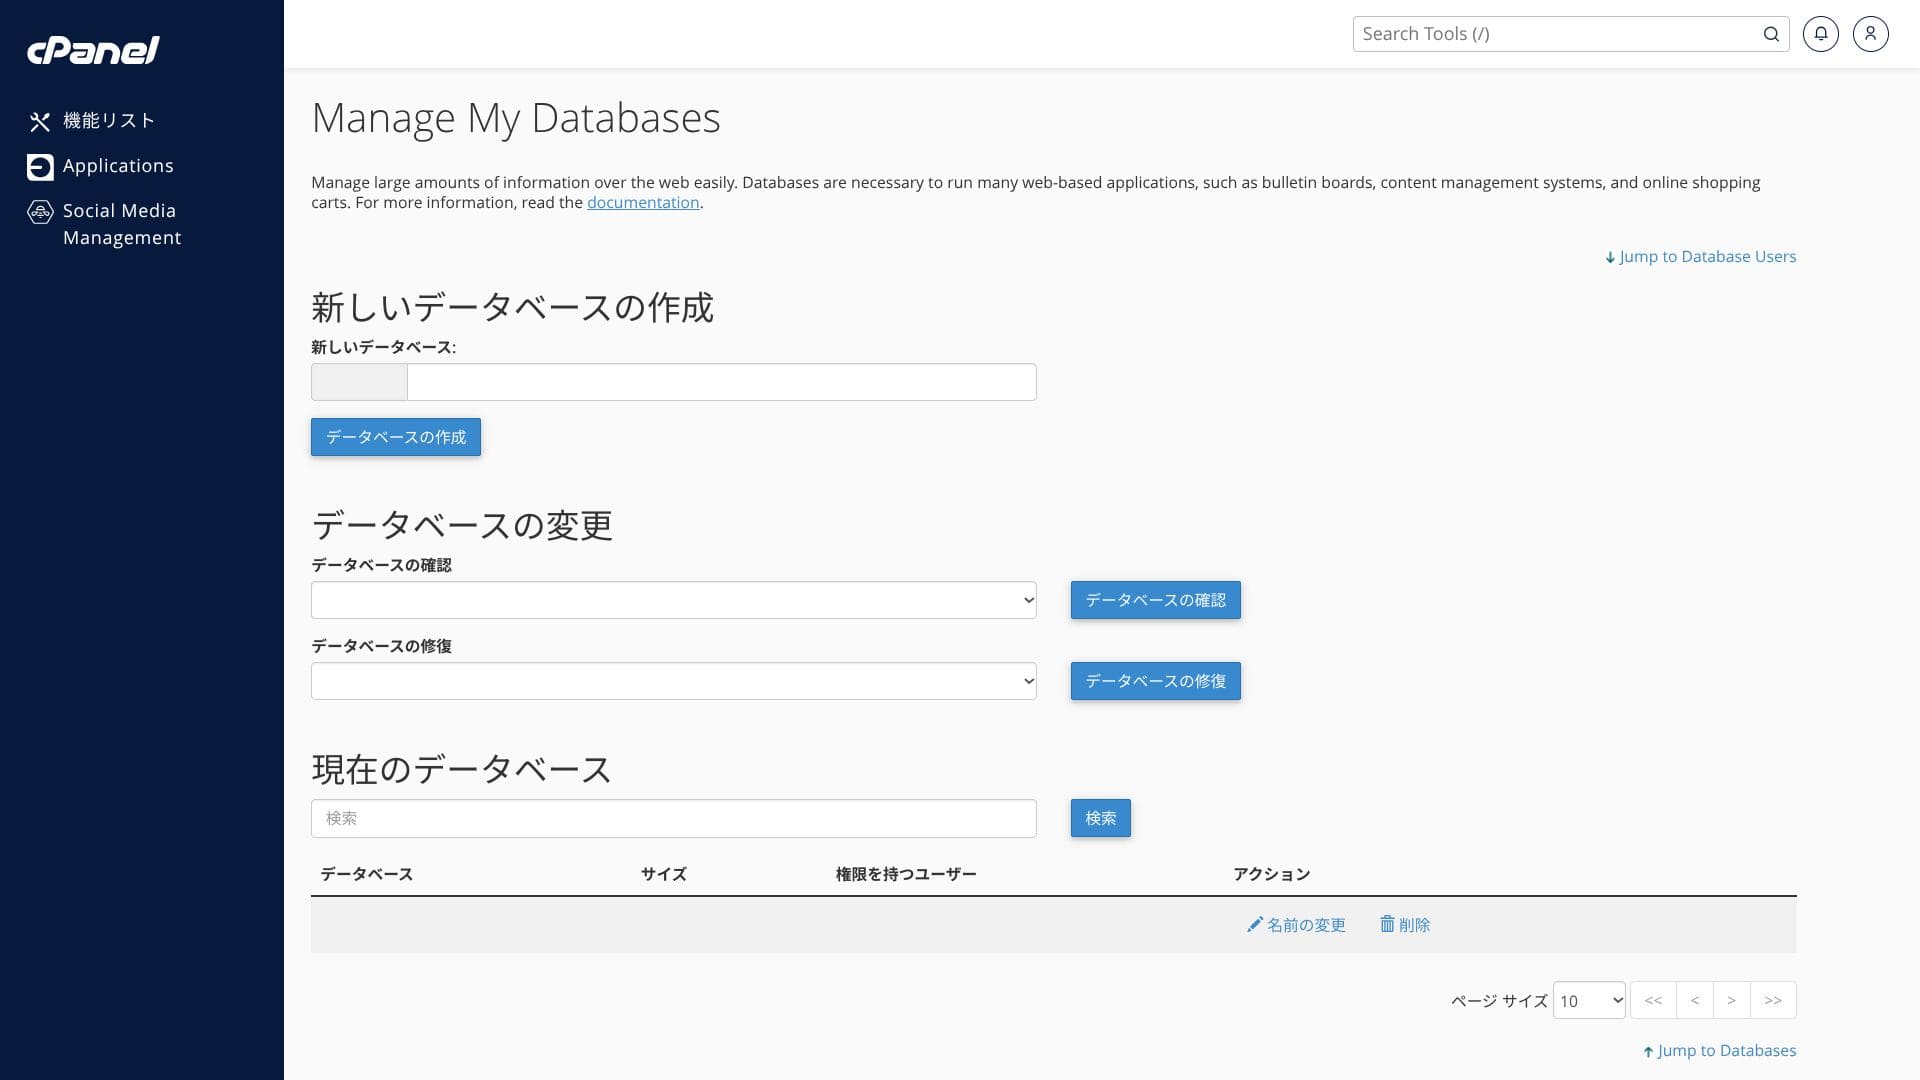Click the blue 検索 button
The height and width of the screenshot is (1080, 1920).
click(x=1100, y=818)
